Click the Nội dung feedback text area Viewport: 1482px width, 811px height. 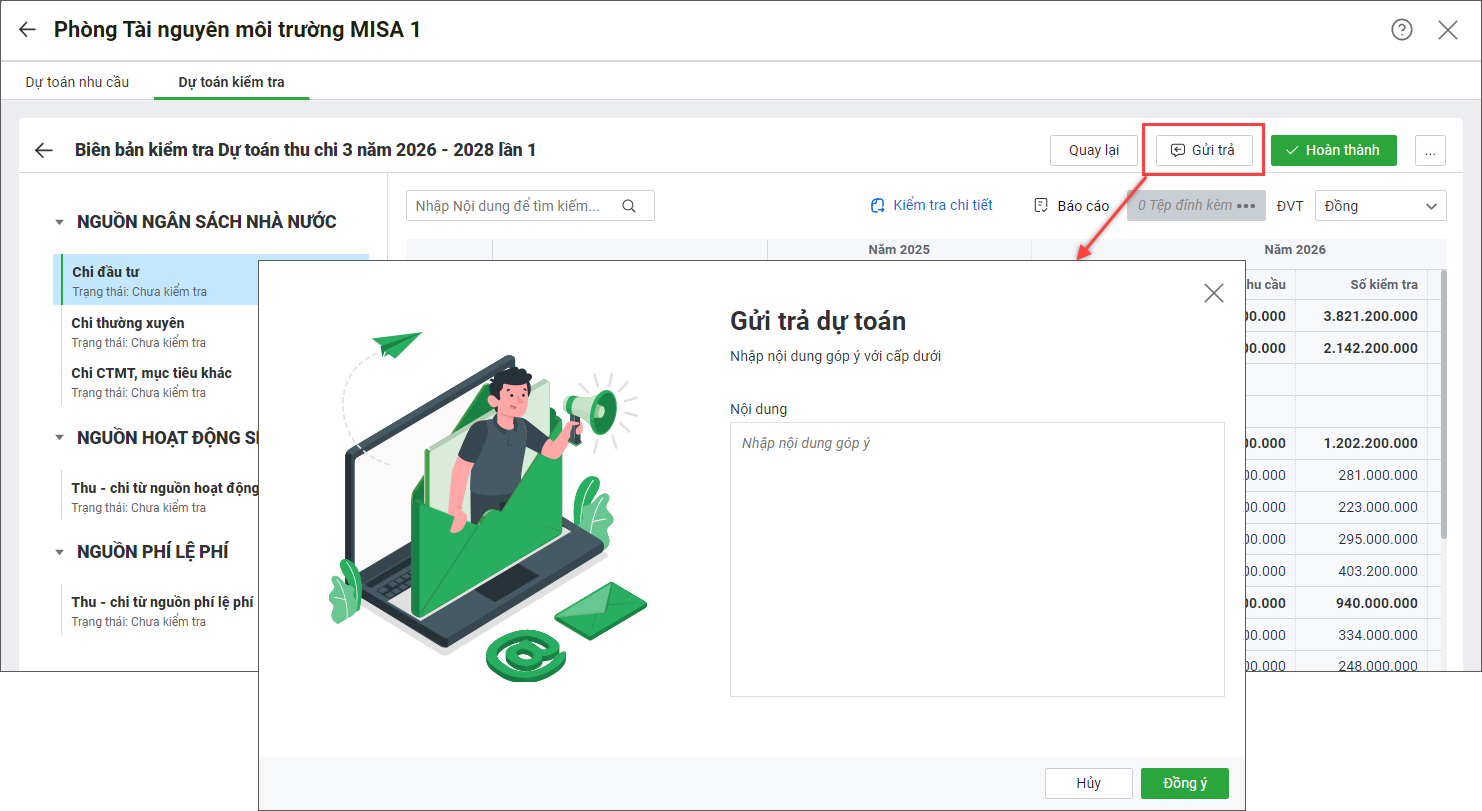click(977, 559)
